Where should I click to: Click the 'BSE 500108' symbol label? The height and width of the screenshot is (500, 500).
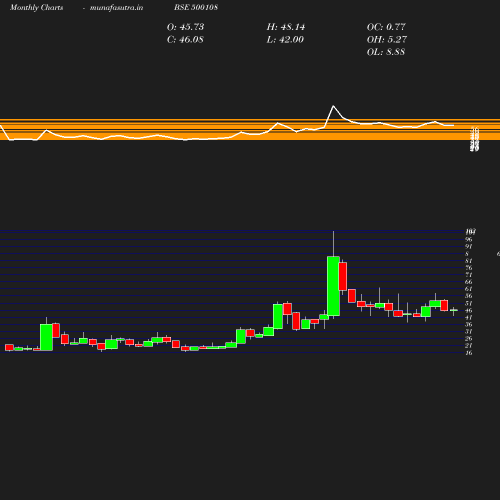tap(196, 7)
